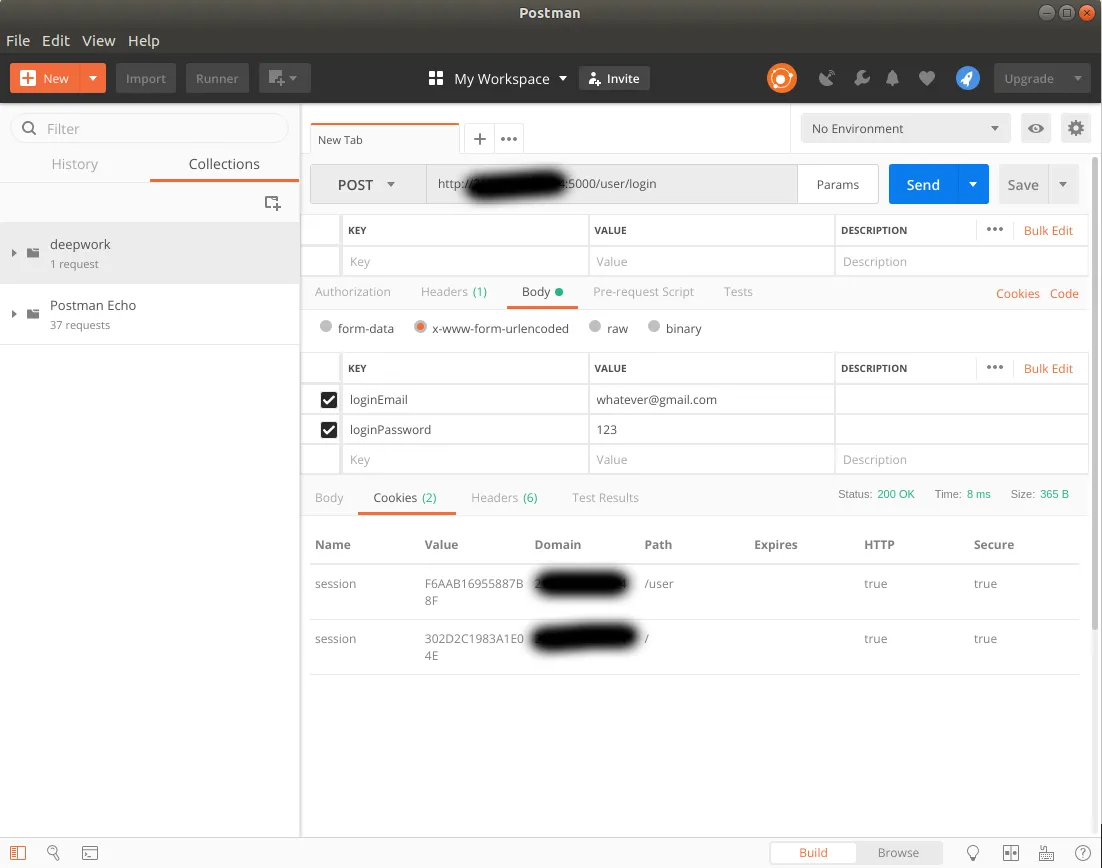Open the interceptor satellite icon
Screen dimensions: 1102x868
pos(826,78)
